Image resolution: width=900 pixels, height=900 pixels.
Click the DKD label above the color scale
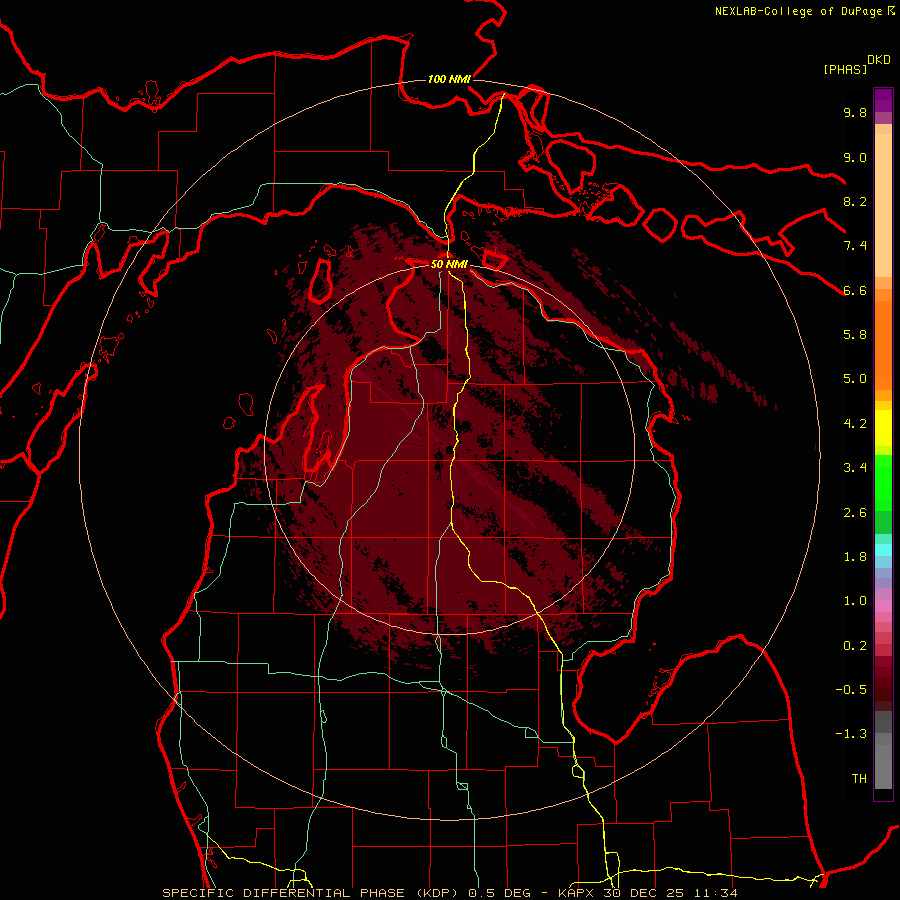[x=879, y=60]
